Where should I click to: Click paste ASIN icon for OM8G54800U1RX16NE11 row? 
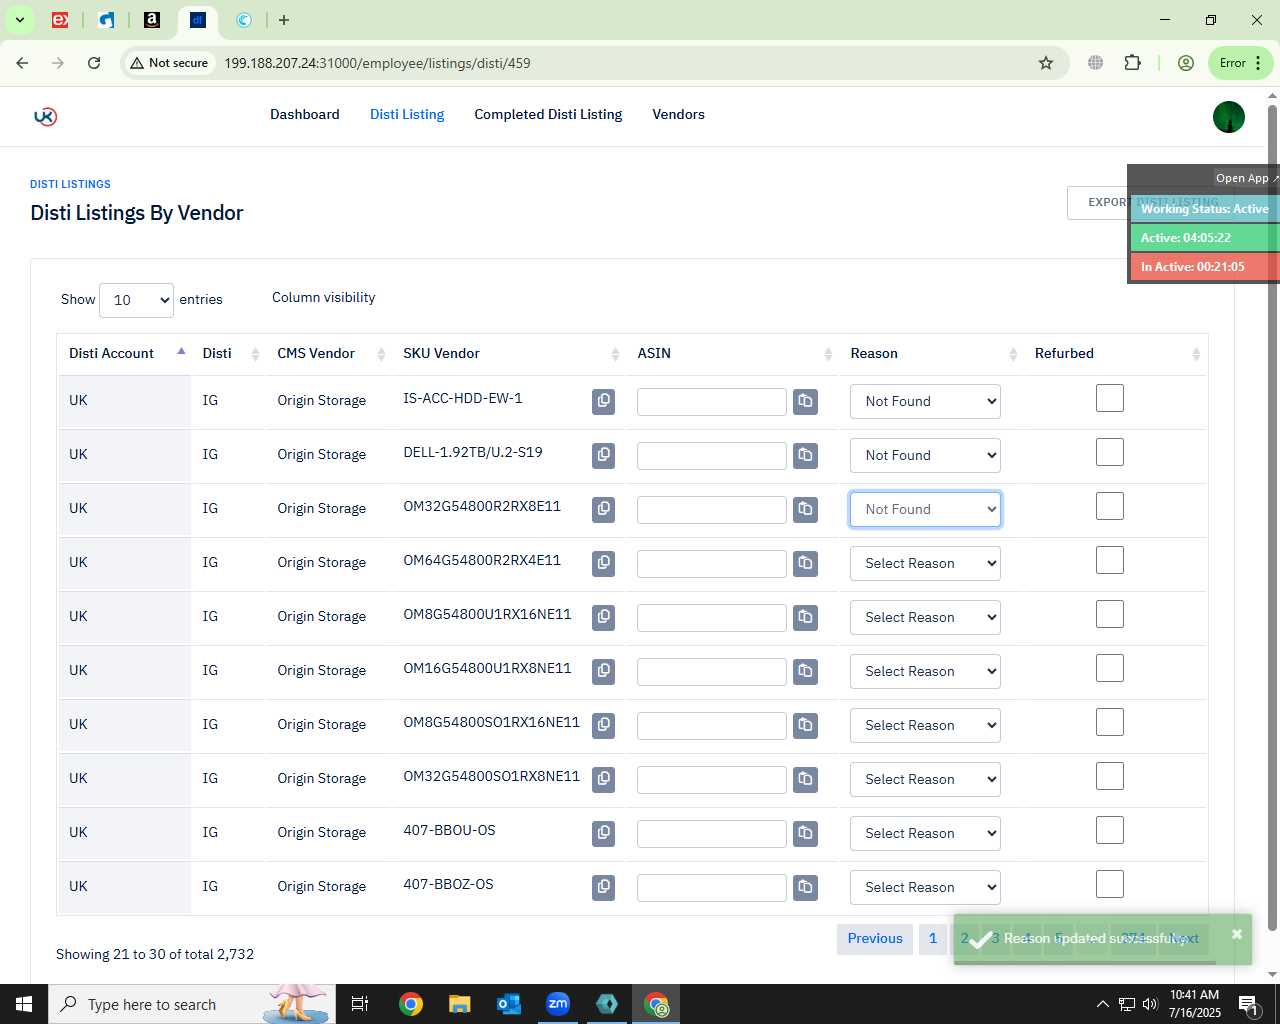(805, 617)
